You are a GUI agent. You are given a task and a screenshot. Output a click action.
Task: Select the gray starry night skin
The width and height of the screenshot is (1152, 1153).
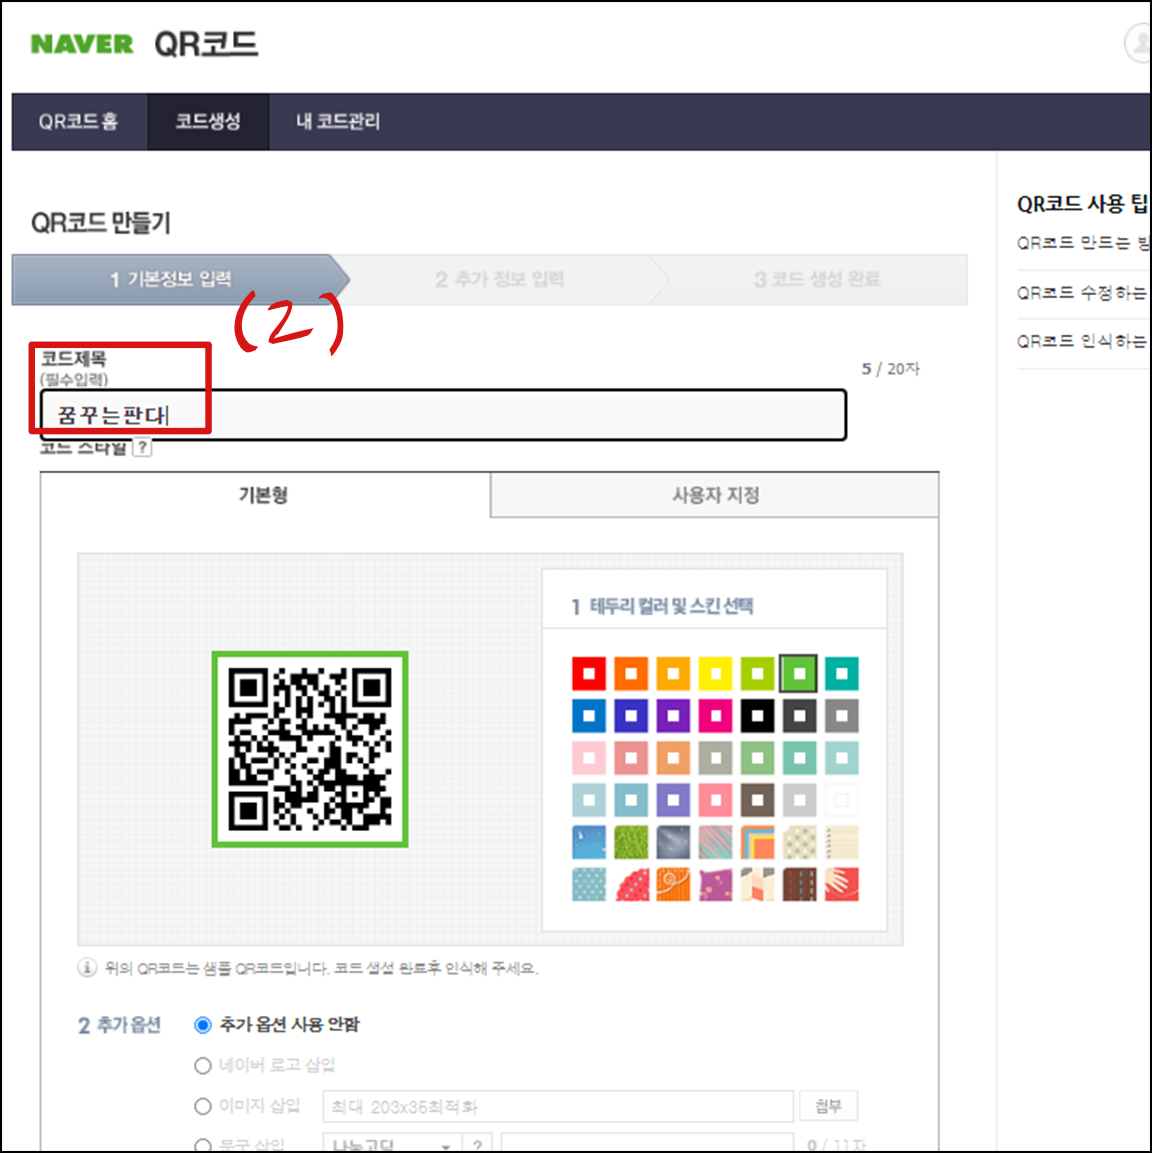tap(673, 842)
